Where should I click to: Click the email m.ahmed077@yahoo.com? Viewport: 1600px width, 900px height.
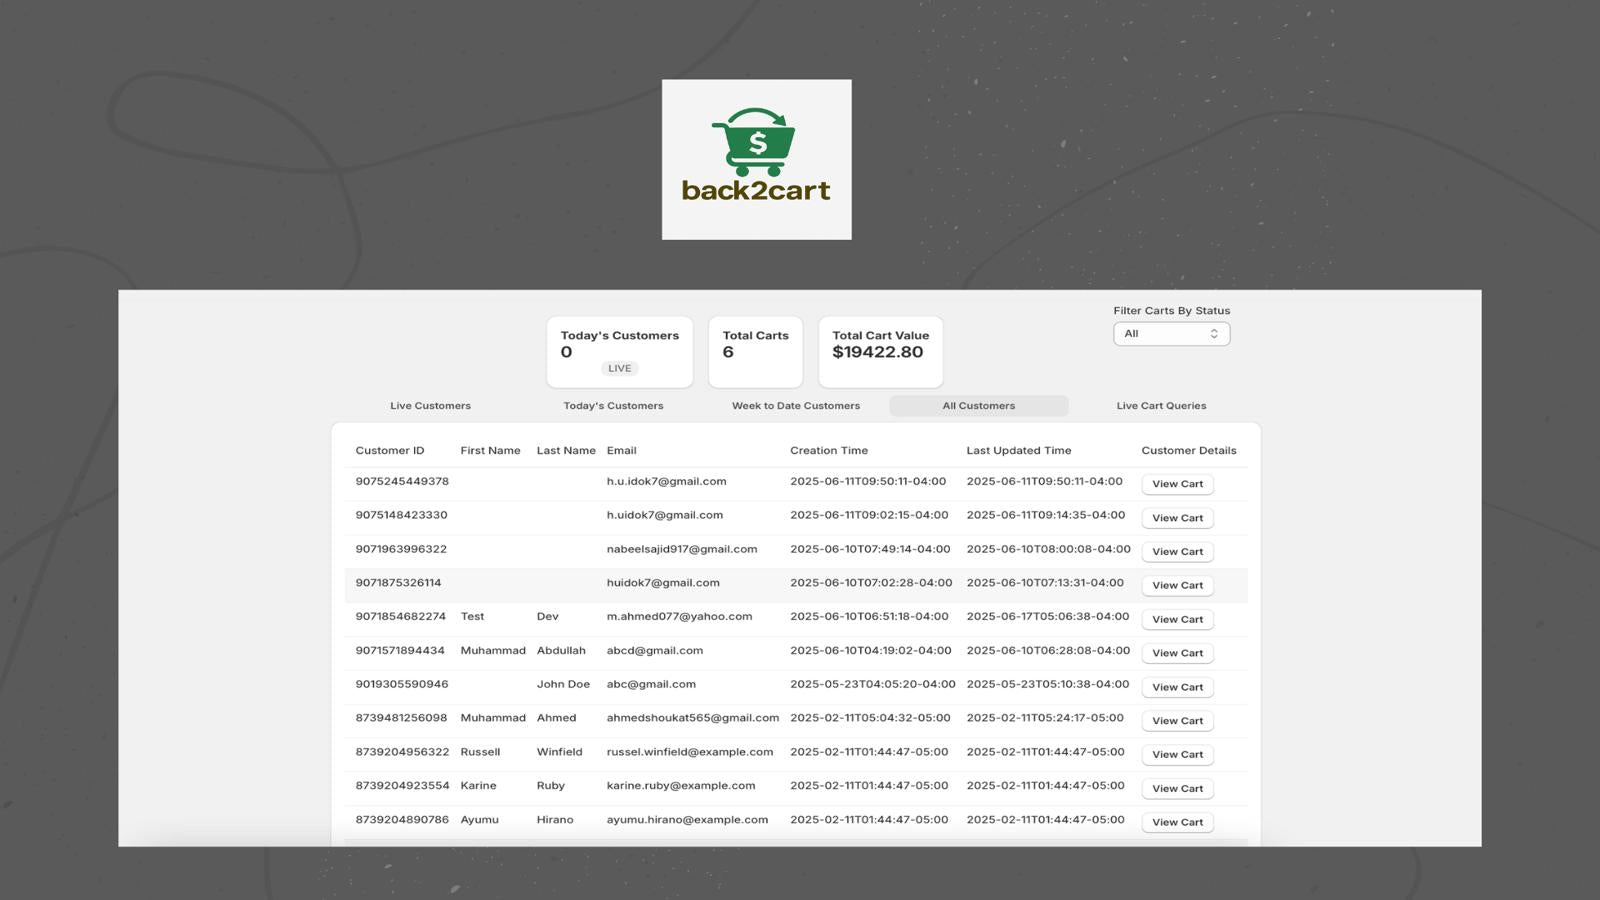pyautogui.click(x=679, y=617)
